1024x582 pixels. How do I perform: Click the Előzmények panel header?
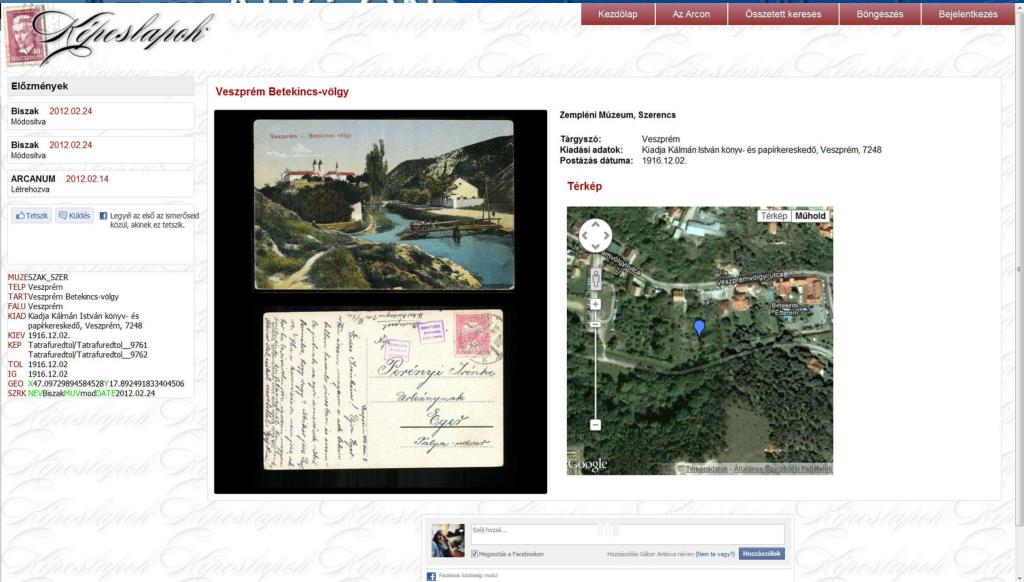point(101,86)
